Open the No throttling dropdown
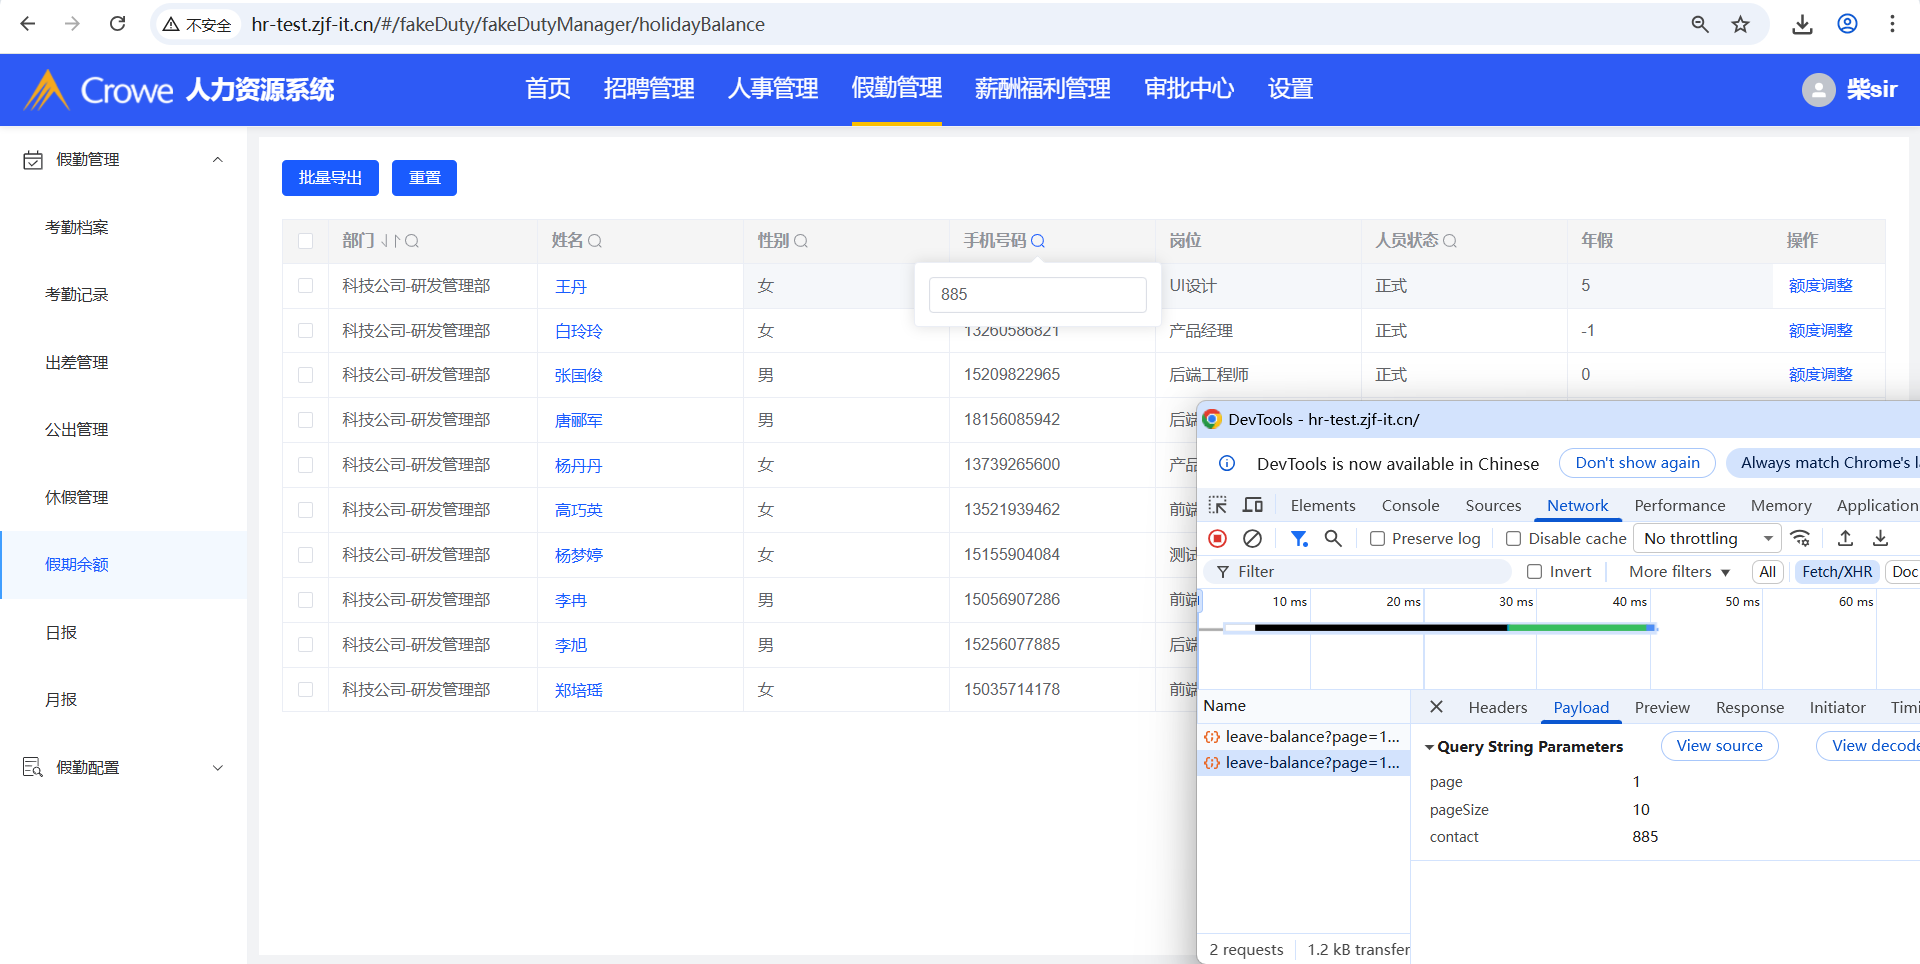 (1707, 539)
